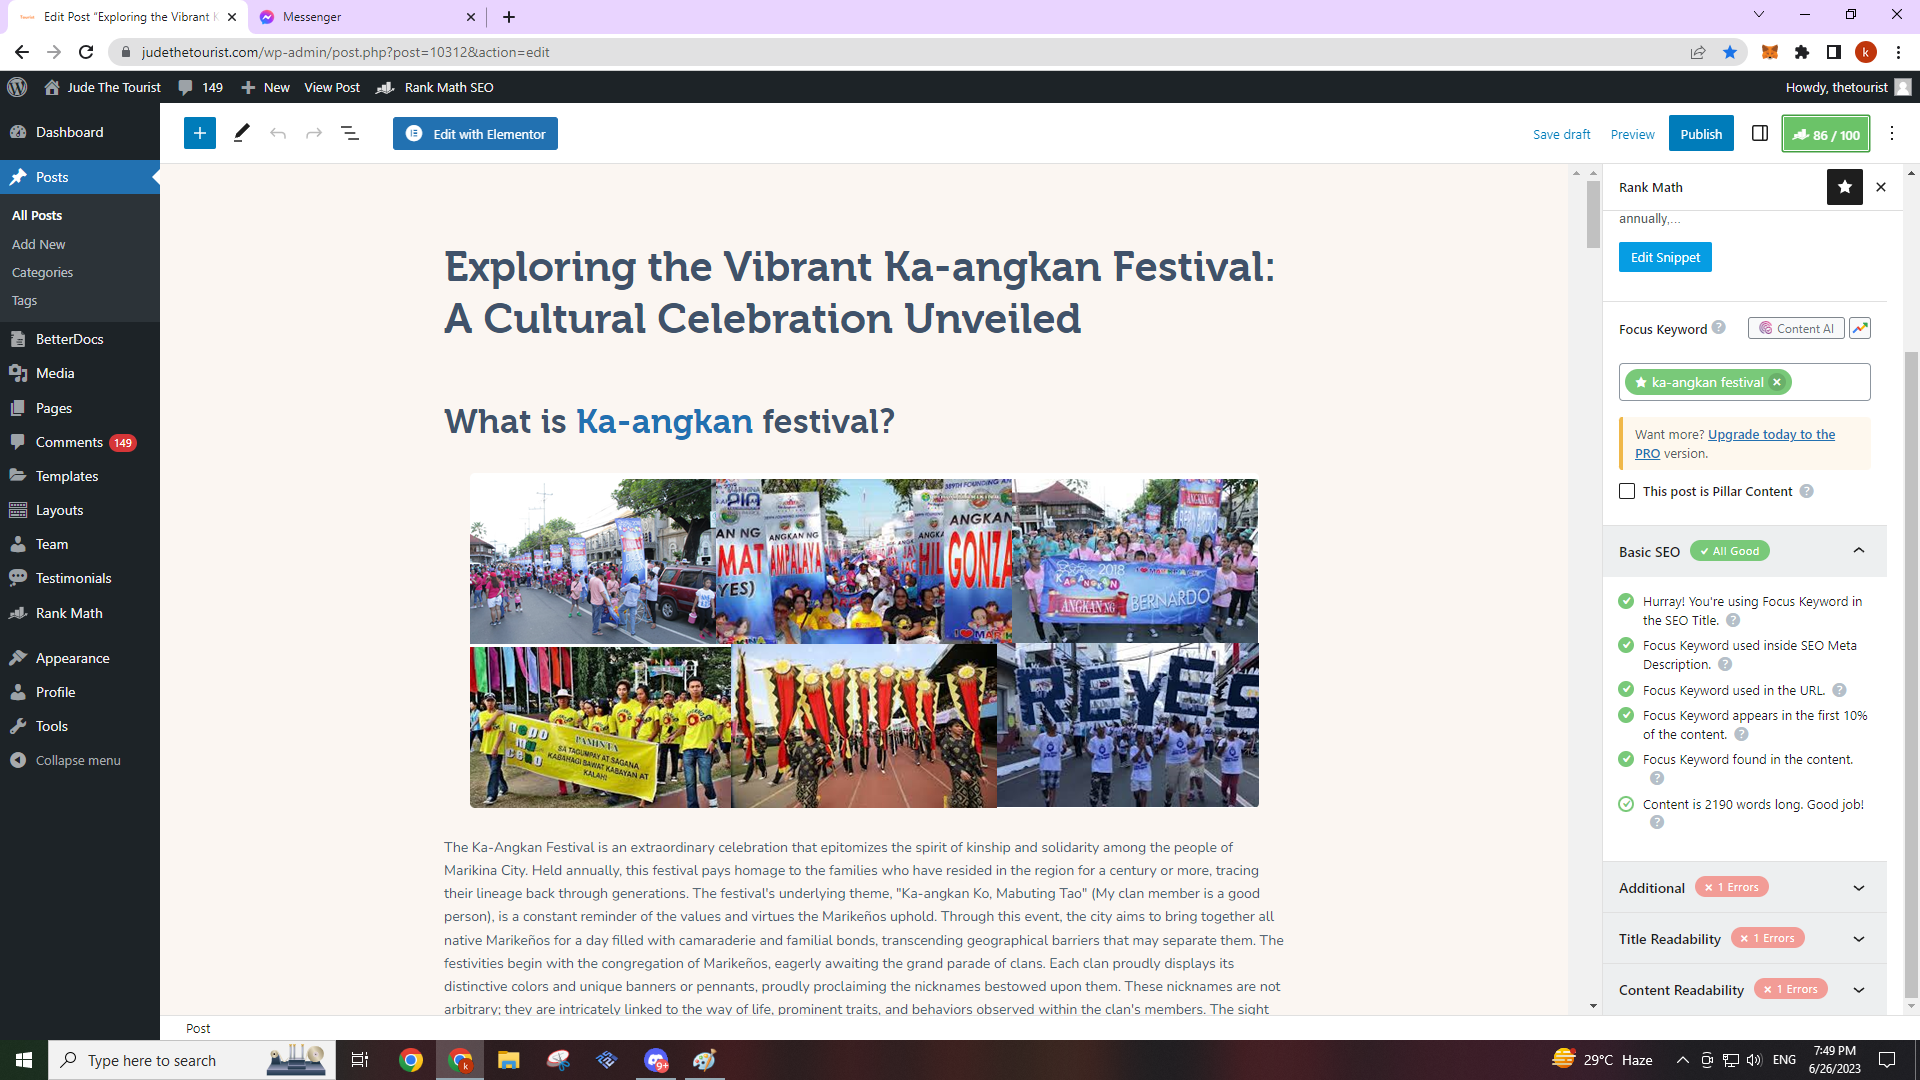Select the pencil Tools icon
Viewport: 1920px width, 1080px height.
click(x=241, y=133)
